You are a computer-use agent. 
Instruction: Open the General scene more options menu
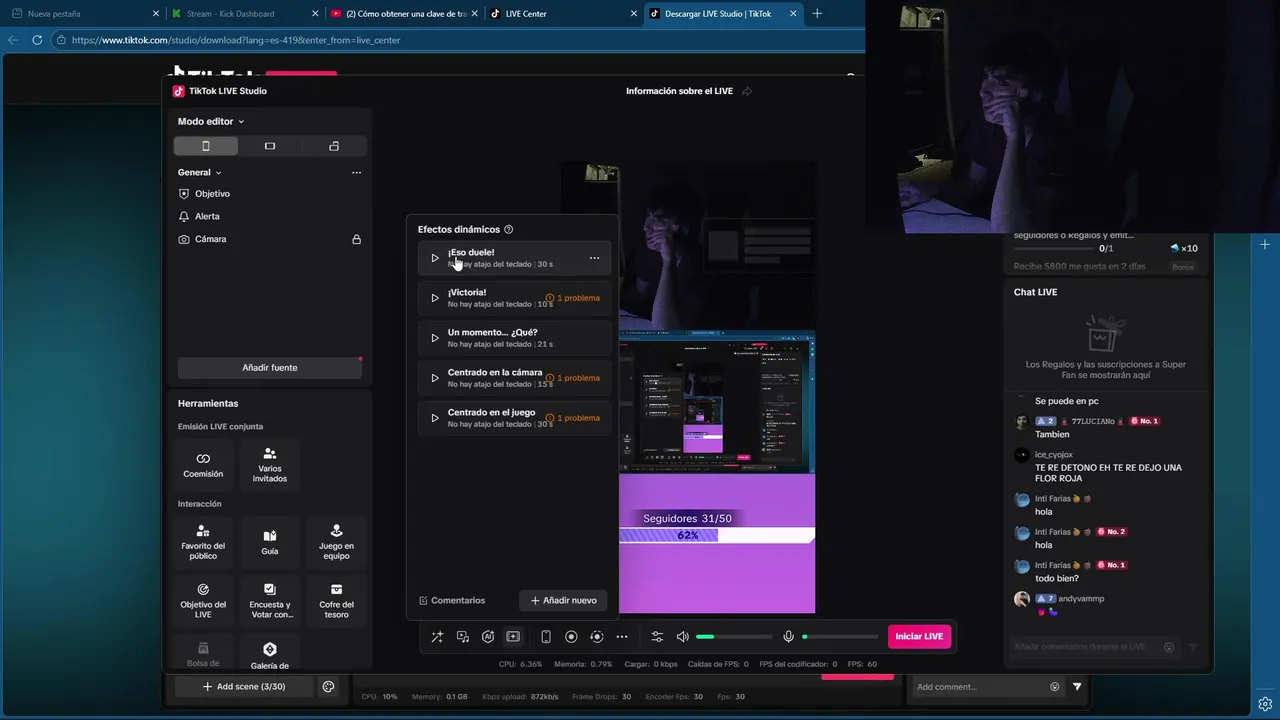coord(356,173)
